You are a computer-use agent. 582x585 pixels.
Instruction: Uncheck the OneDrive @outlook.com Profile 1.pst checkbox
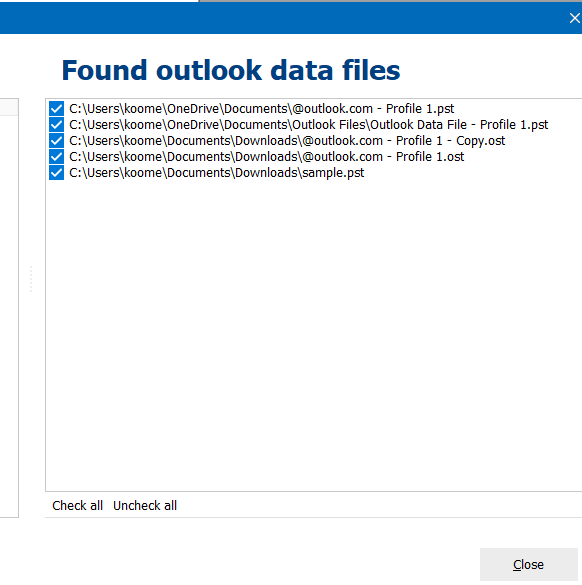click(56, 109)
